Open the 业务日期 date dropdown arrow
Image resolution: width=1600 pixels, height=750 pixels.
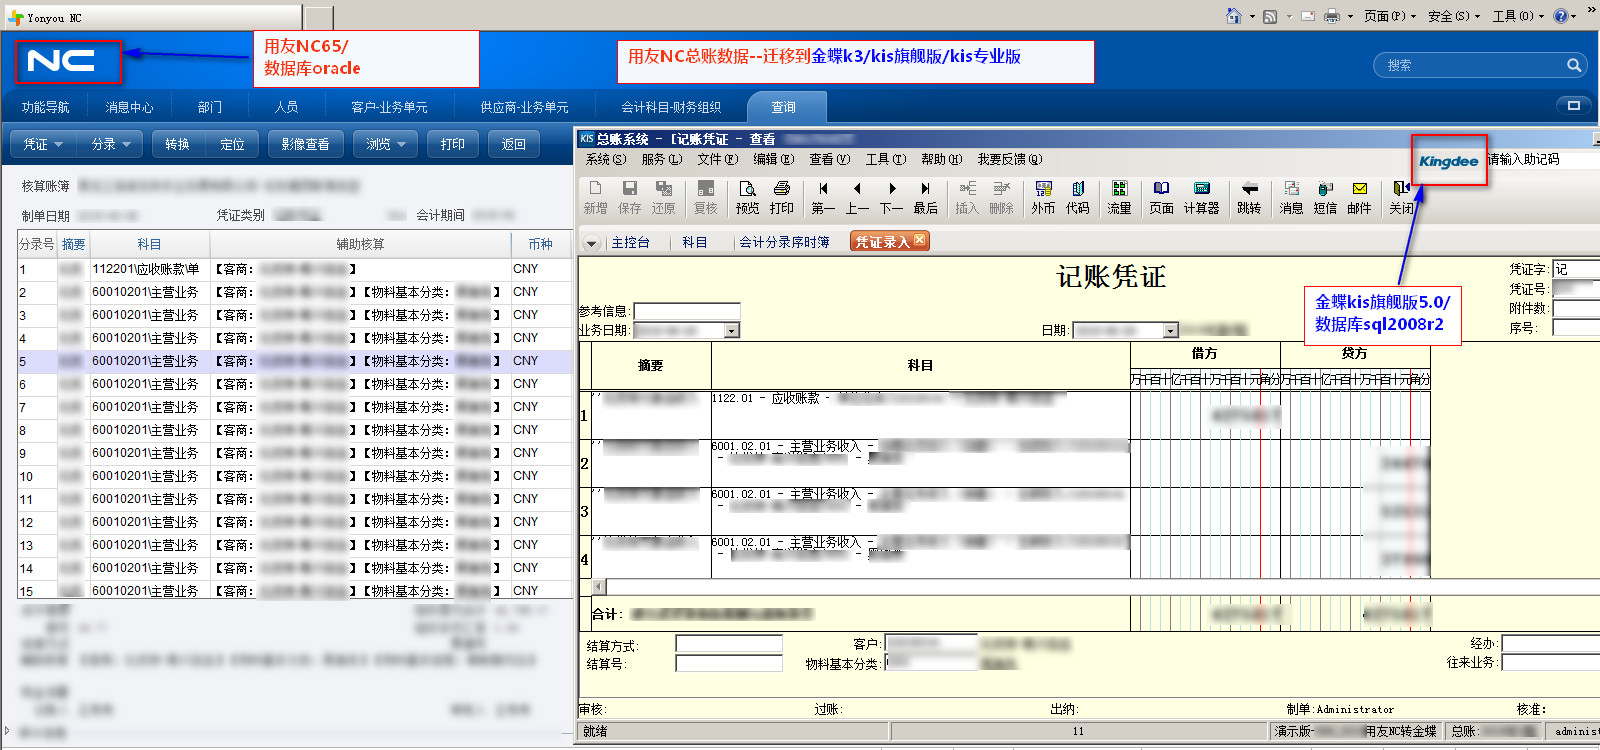coord(732,331)
